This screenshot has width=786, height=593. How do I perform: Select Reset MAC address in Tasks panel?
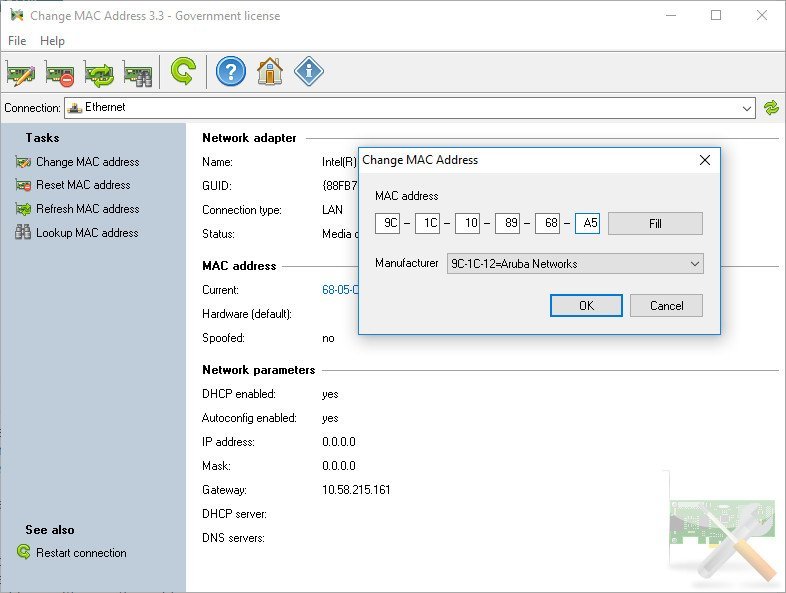click(83, 185)
